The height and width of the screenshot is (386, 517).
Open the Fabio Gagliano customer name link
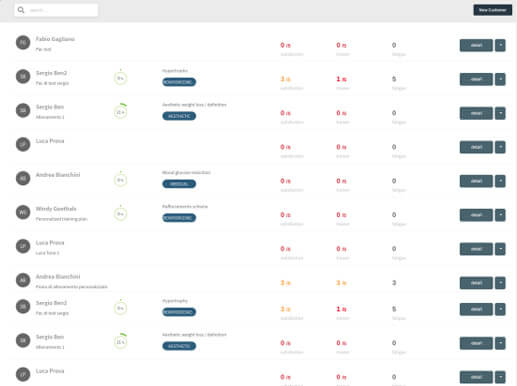pos(55,39)
